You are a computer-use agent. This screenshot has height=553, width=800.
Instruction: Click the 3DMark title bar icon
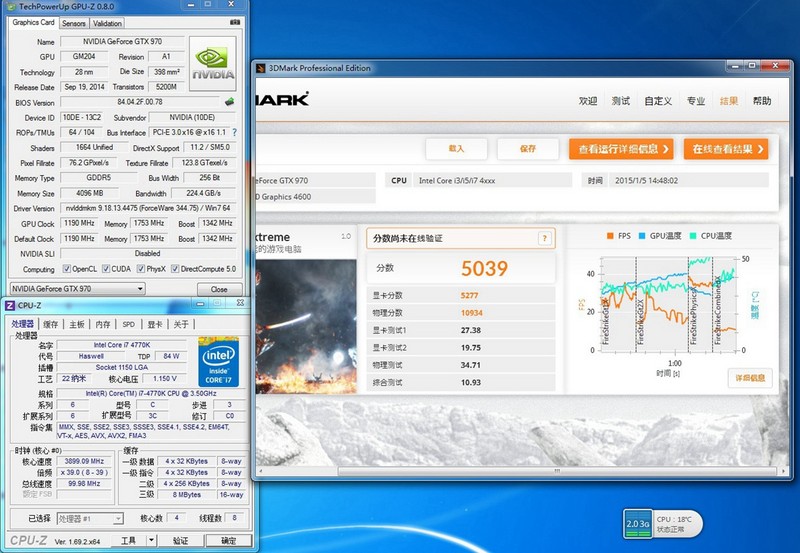click(261, 68)
